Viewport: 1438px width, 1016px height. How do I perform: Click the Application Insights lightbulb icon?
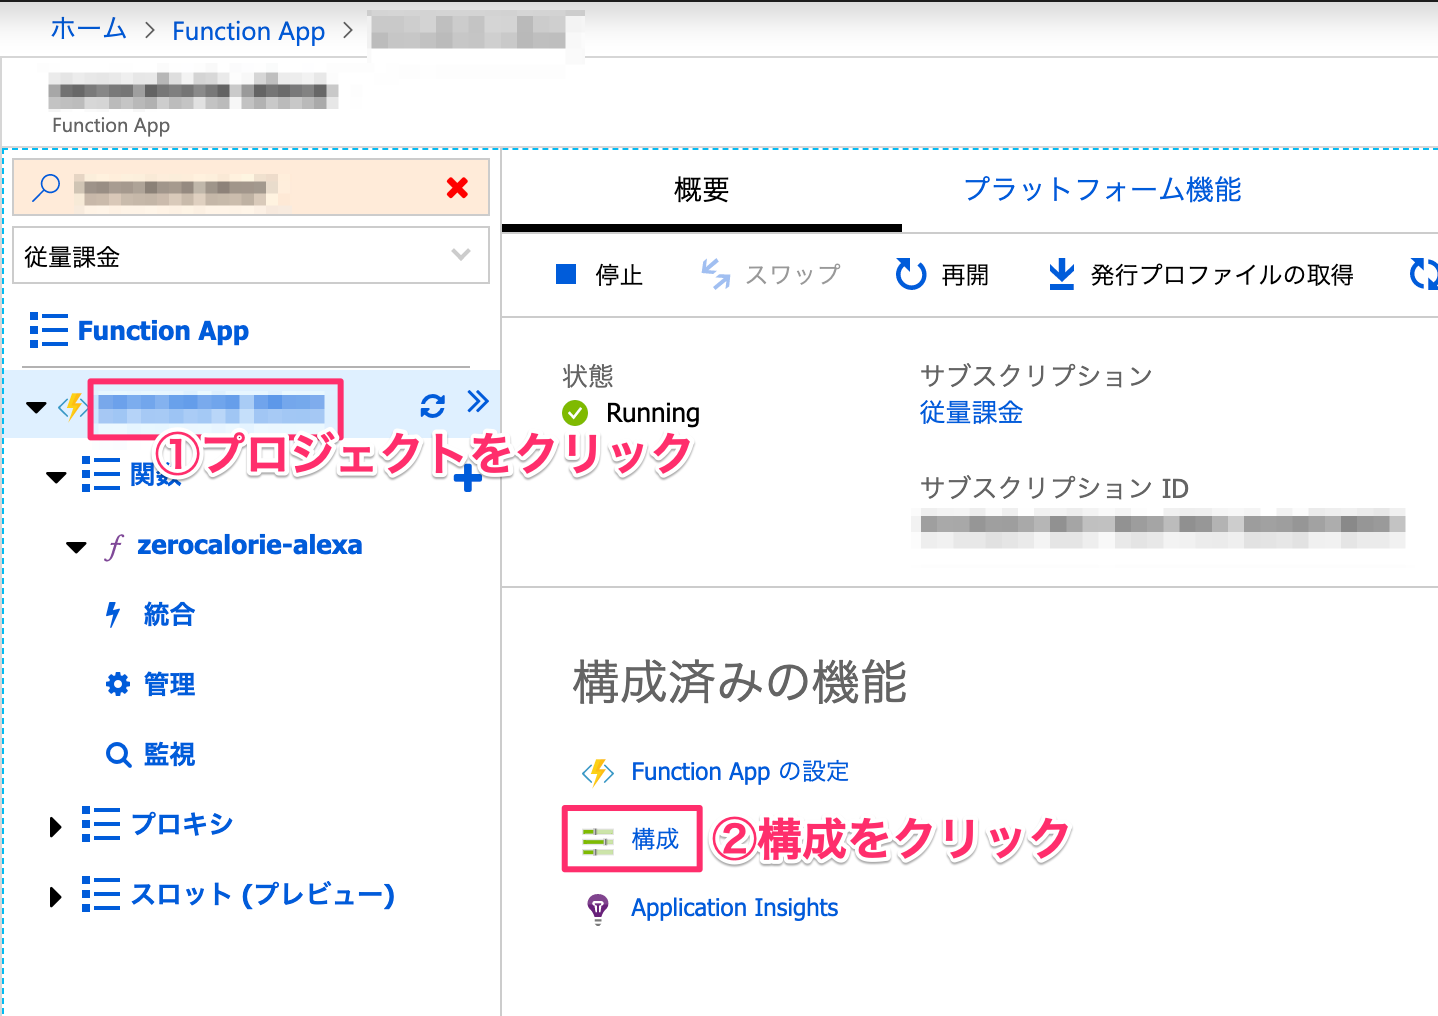pos(598,908)
